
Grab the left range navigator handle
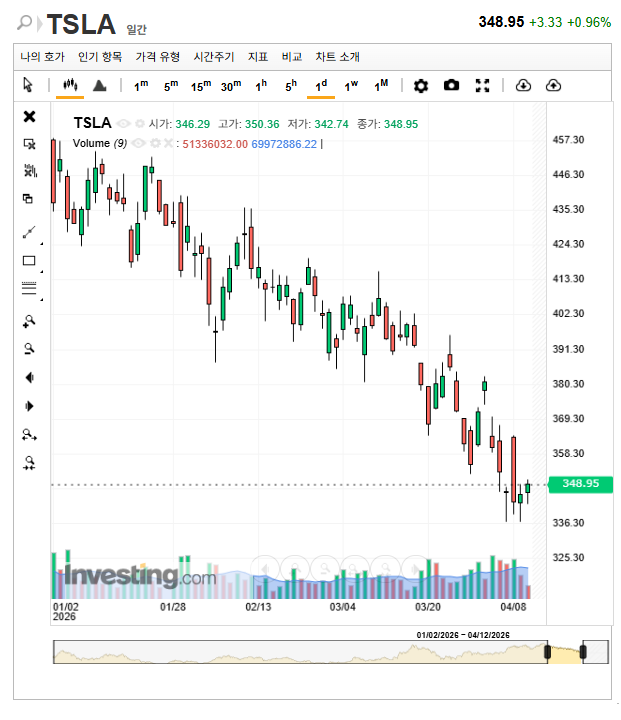(x=548, y=652)
